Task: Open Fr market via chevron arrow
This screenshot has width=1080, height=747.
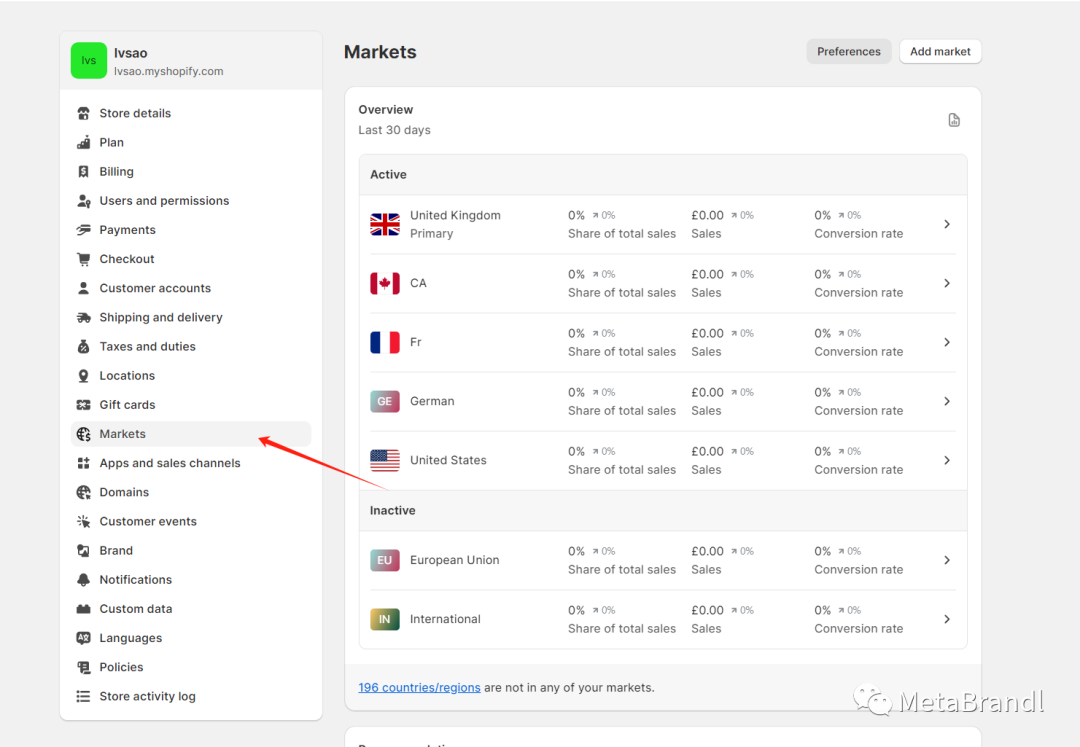Action: [x=947, y=342]
